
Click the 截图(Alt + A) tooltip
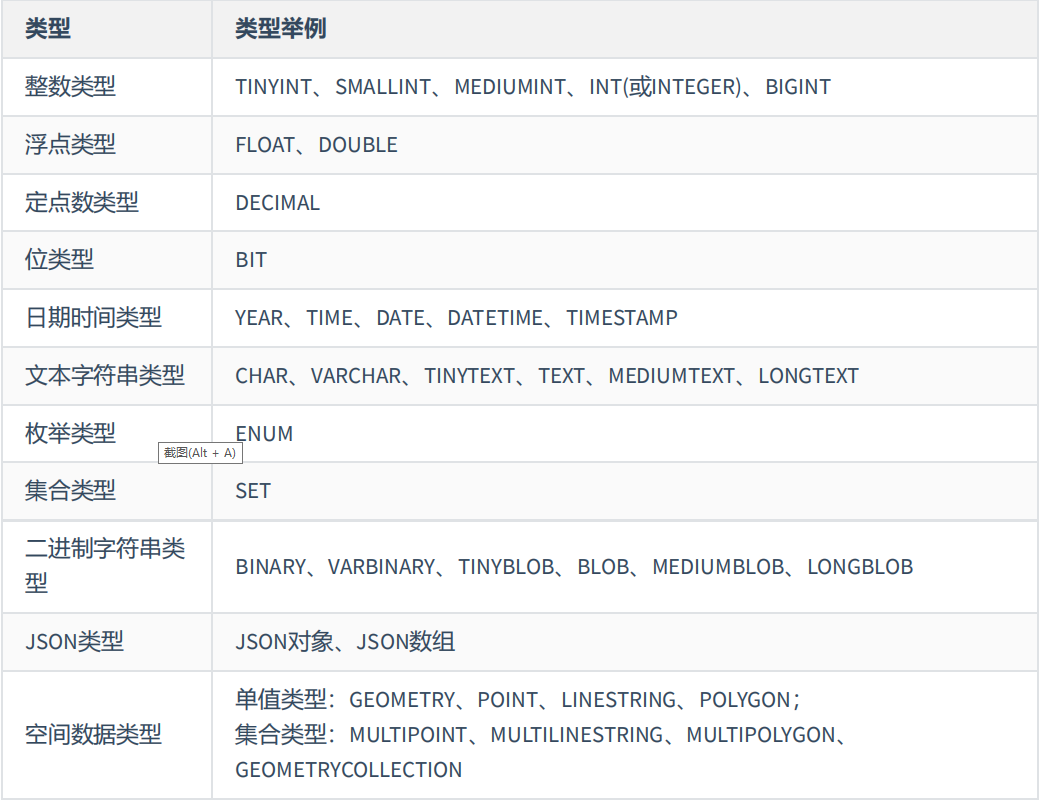click(200, 453)
